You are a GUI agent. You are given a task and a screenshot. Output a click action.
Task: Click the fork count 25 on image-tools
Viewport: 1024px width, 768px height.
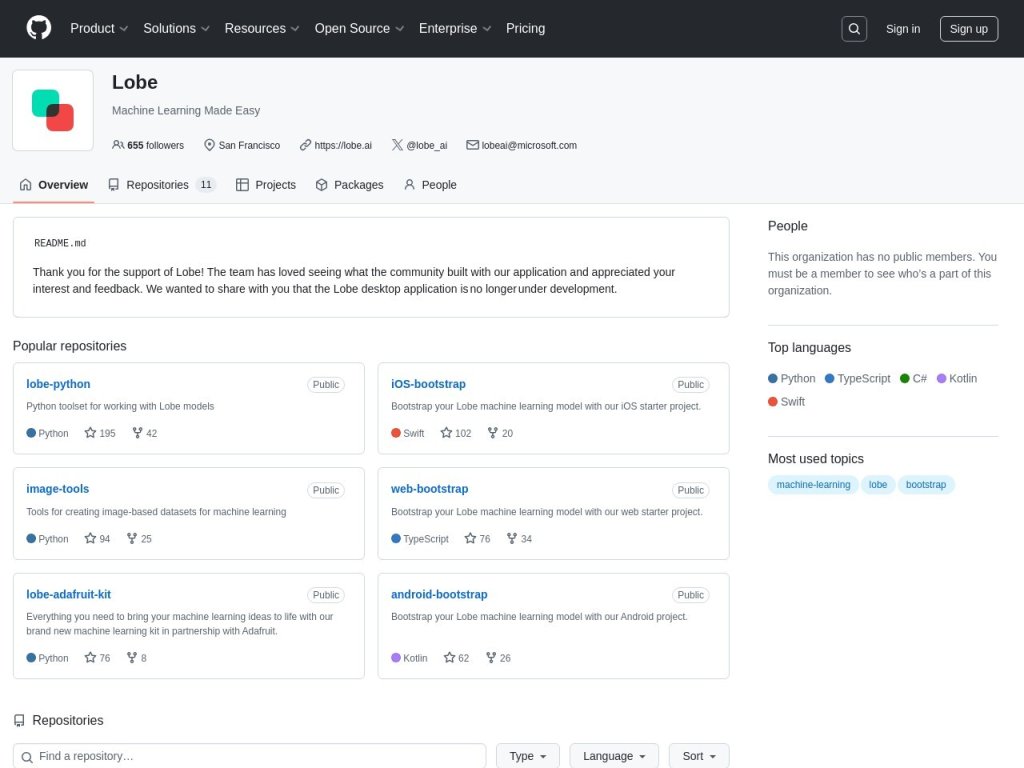click(x=139, y=539)
